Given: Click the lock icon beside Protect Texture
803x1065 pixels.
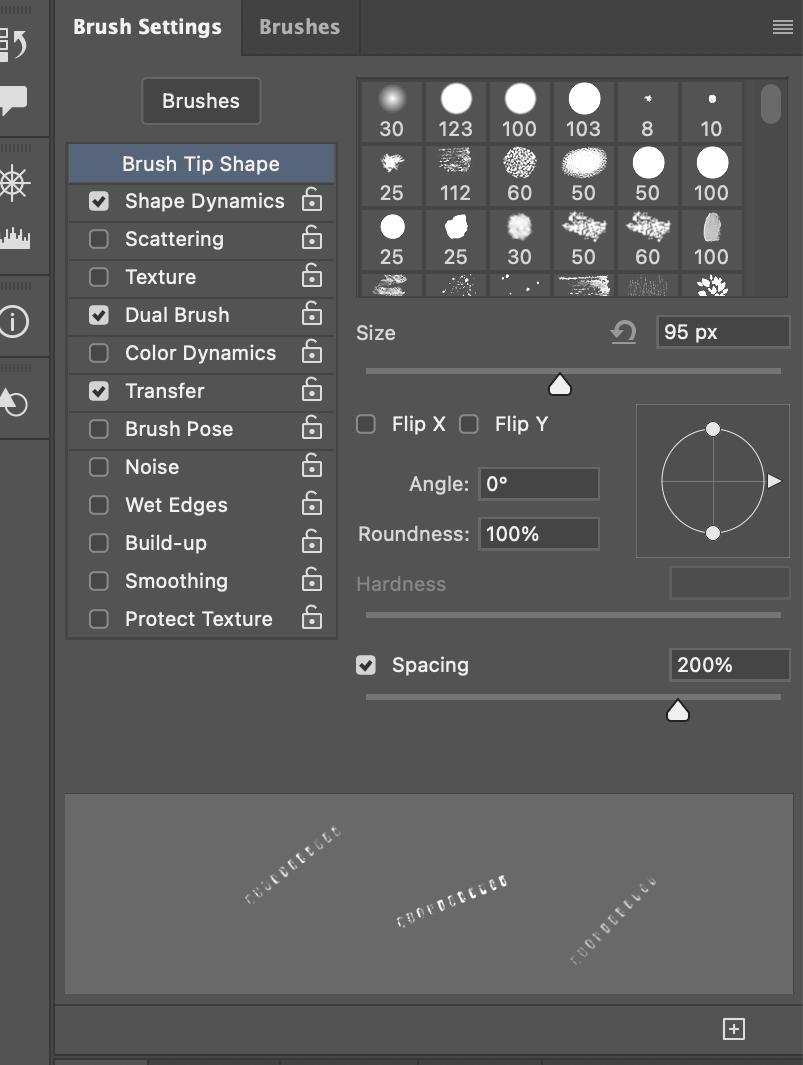Looking at the screenshot, I should point(312,618).
